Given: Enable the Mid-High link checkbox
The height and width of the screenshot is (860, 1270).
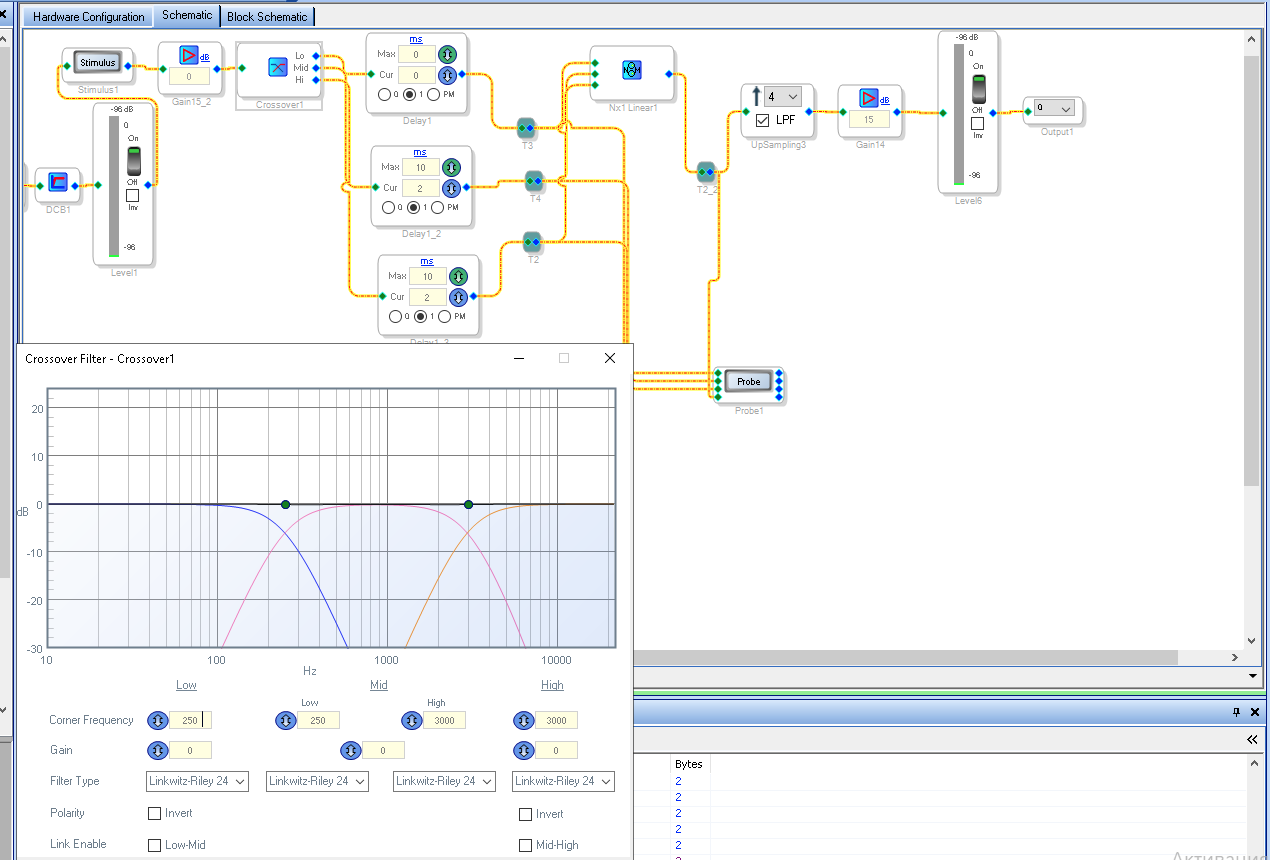Looking at the screenshot, I should point(526,845).
